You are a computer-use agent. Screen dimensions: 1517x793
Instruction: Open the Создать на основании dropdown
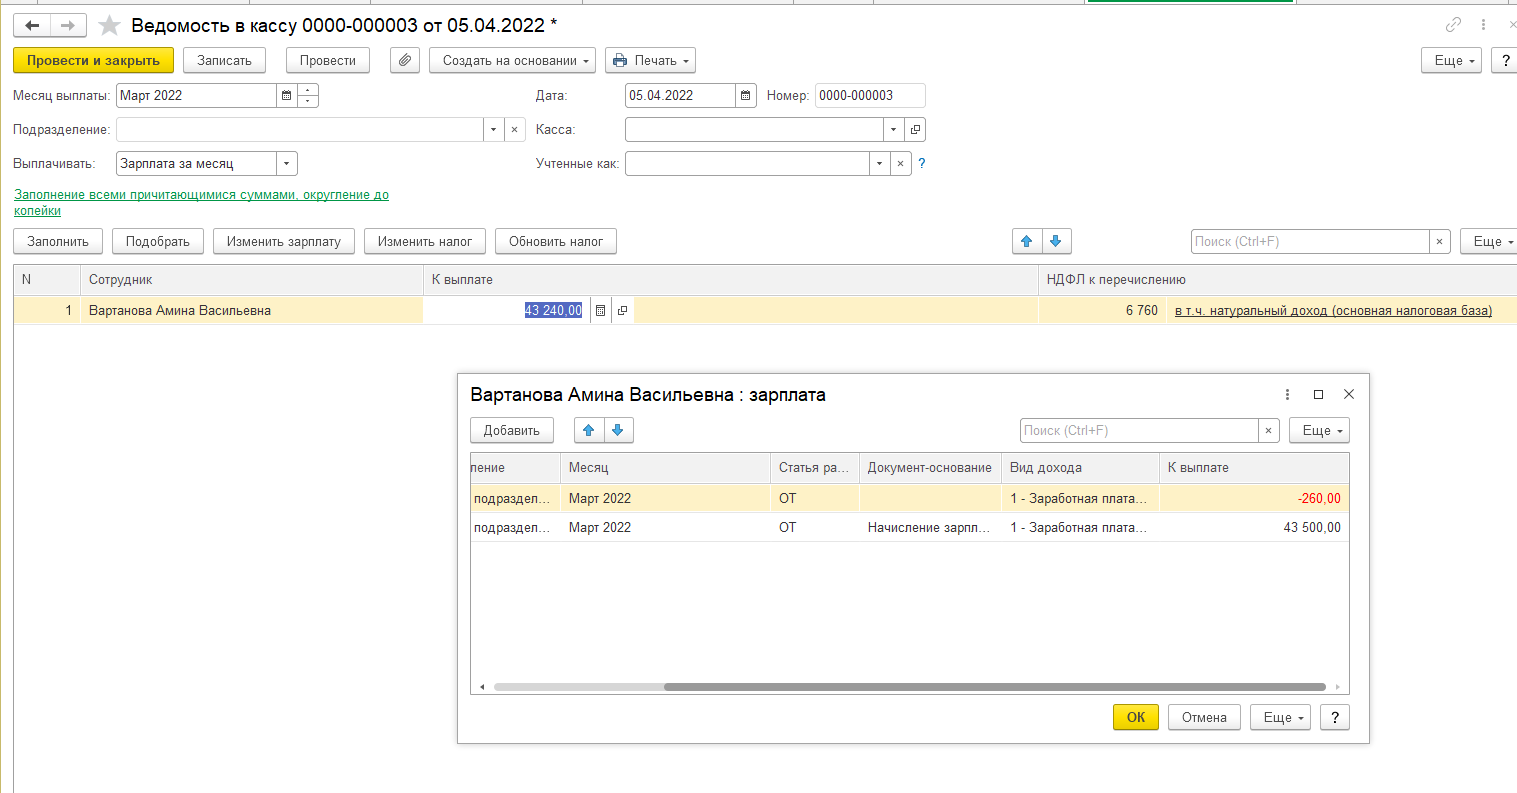pos(513,61)
